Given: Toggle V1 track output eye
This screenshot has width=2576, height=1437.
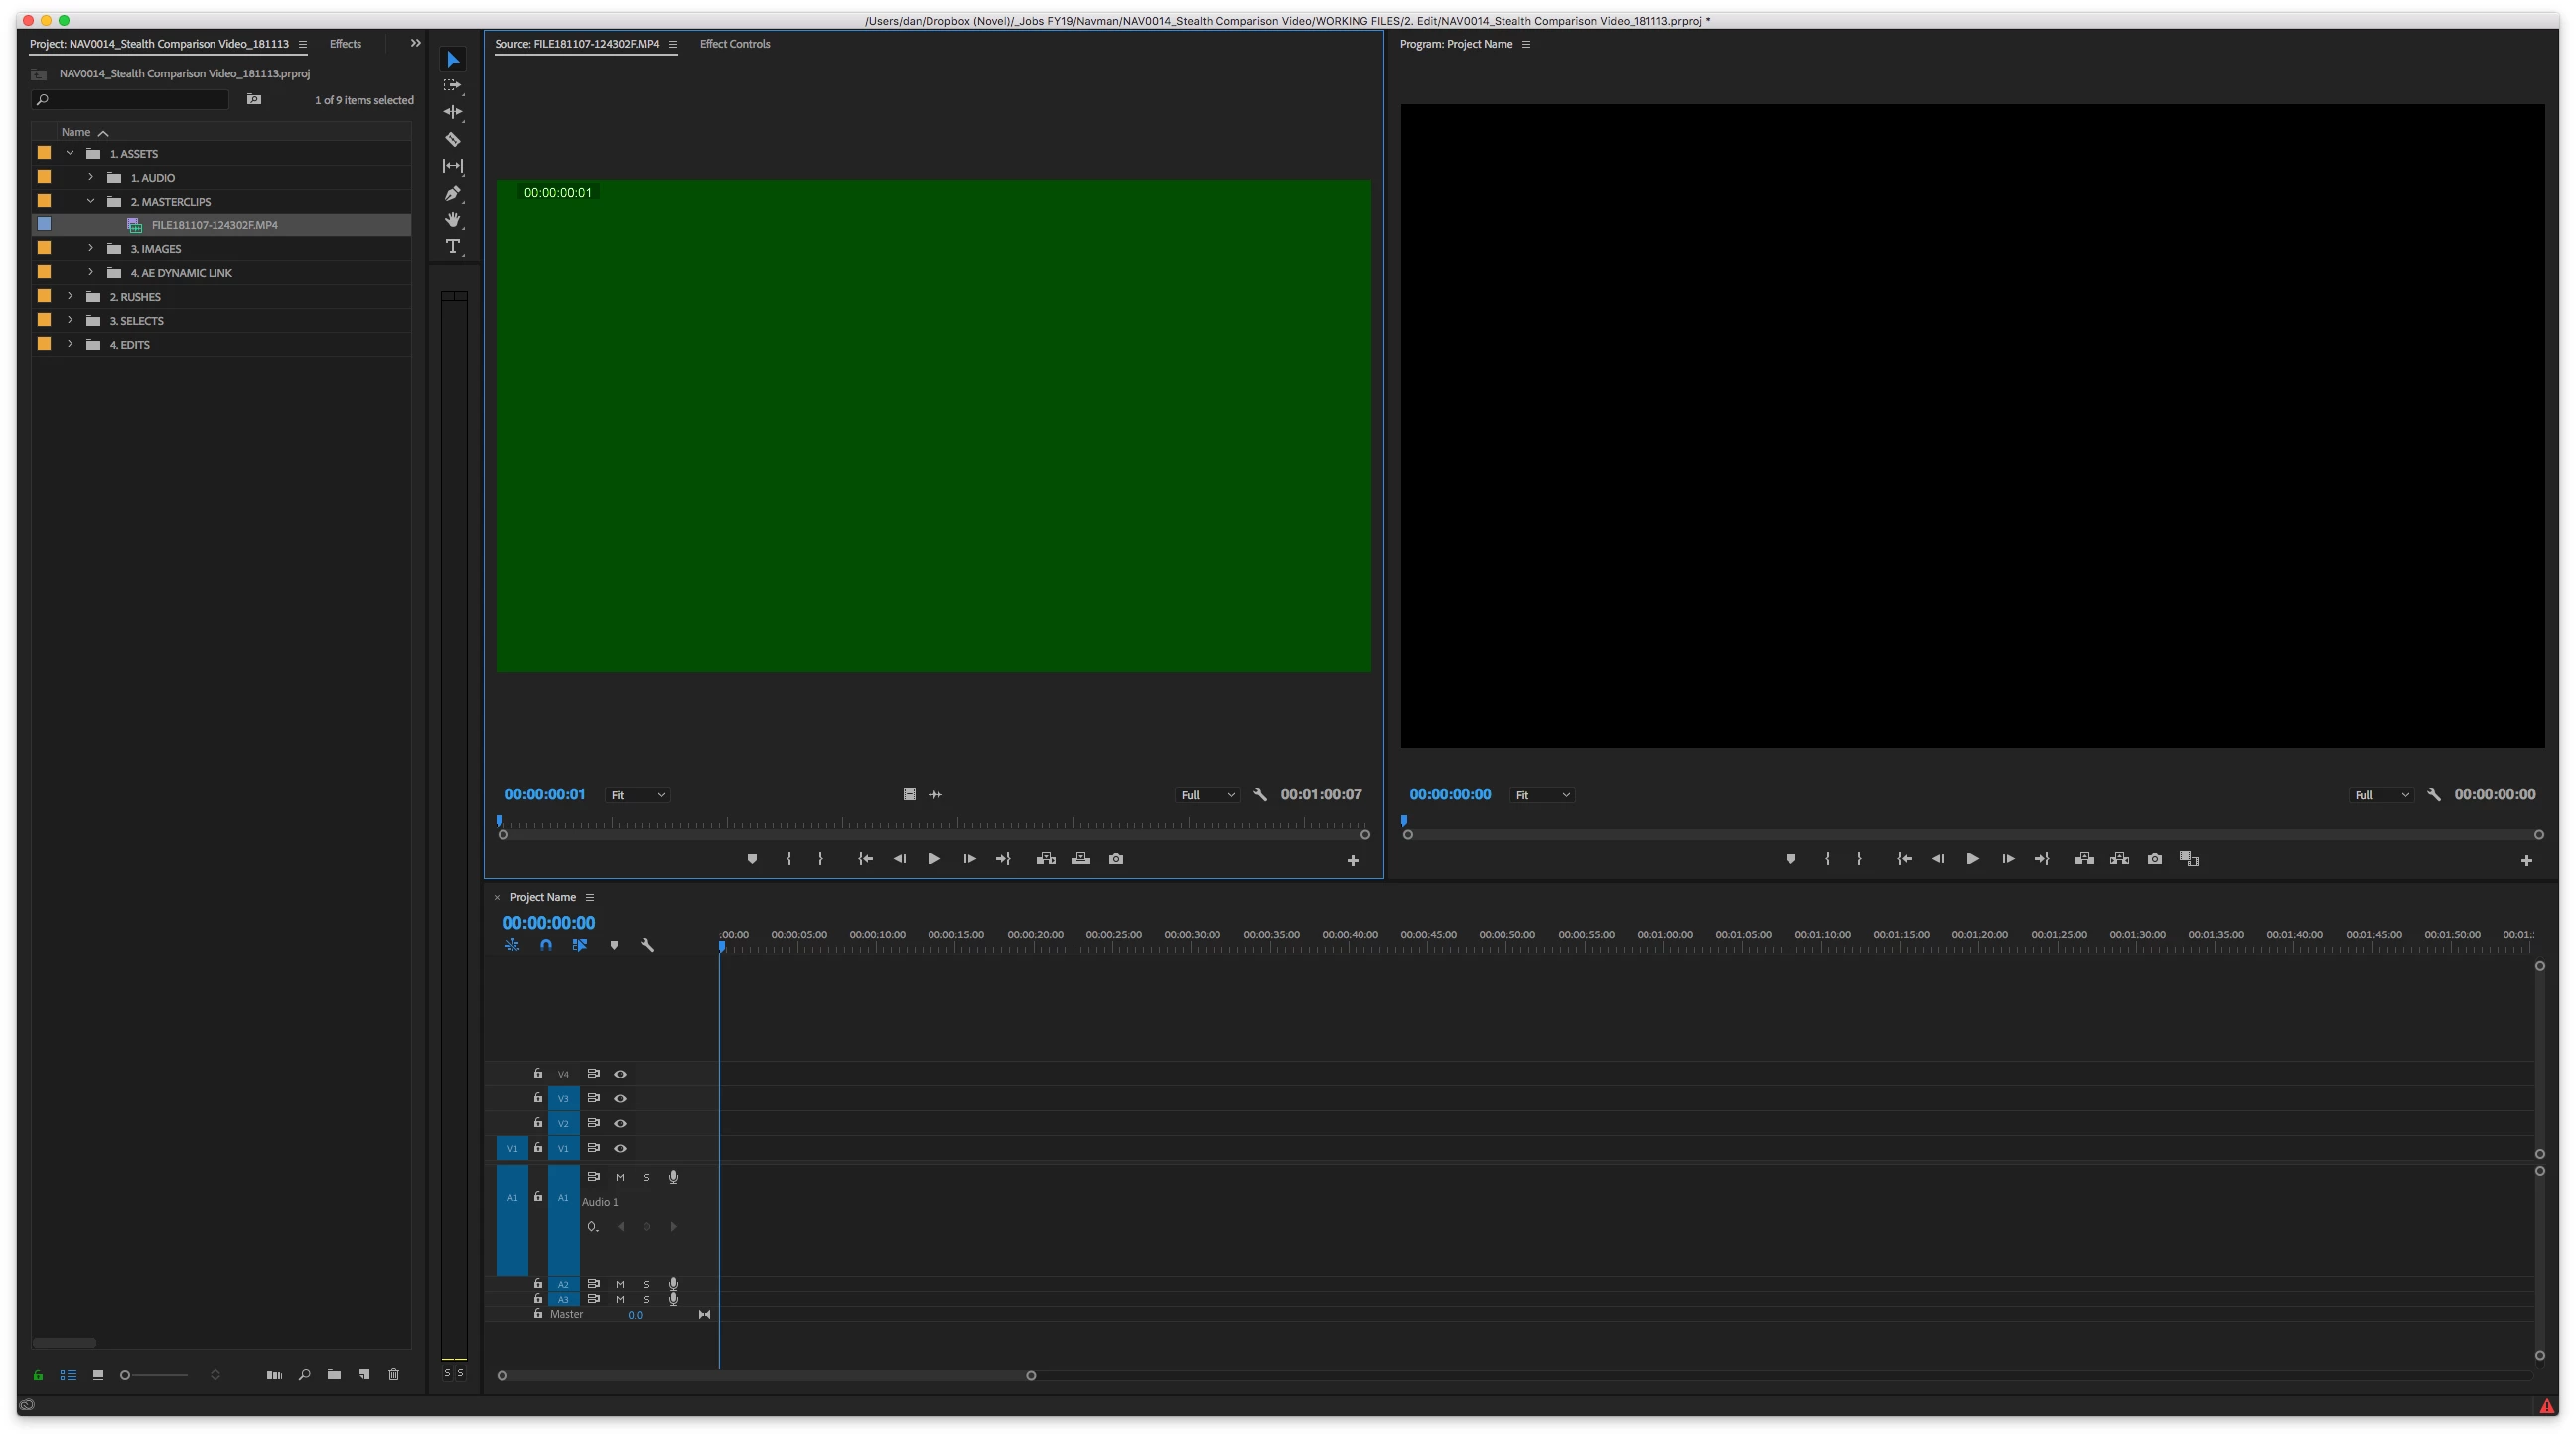Looking at the screenshot, I should pos(620,1148).
